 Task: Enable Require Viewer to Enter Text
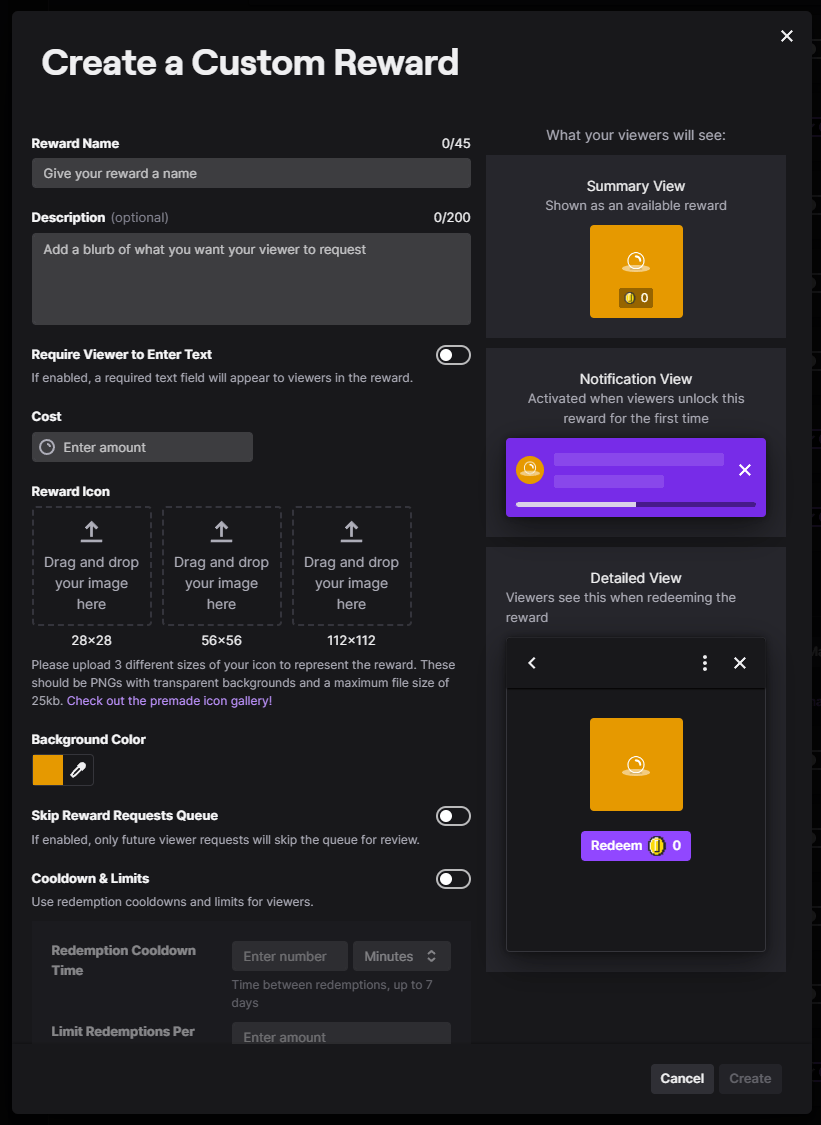(x=453, y=354)
